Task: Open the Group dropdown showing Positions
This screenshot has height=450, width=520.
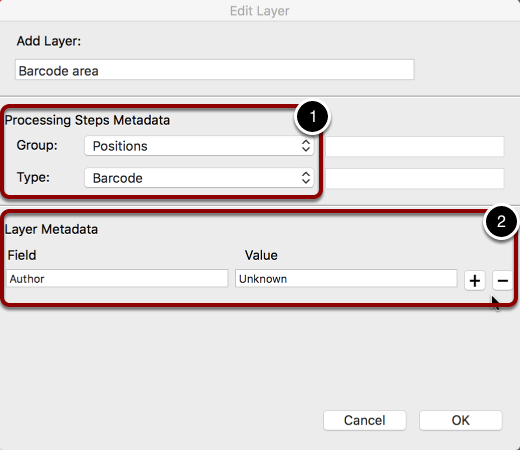Action: click(x=199, y=146)
